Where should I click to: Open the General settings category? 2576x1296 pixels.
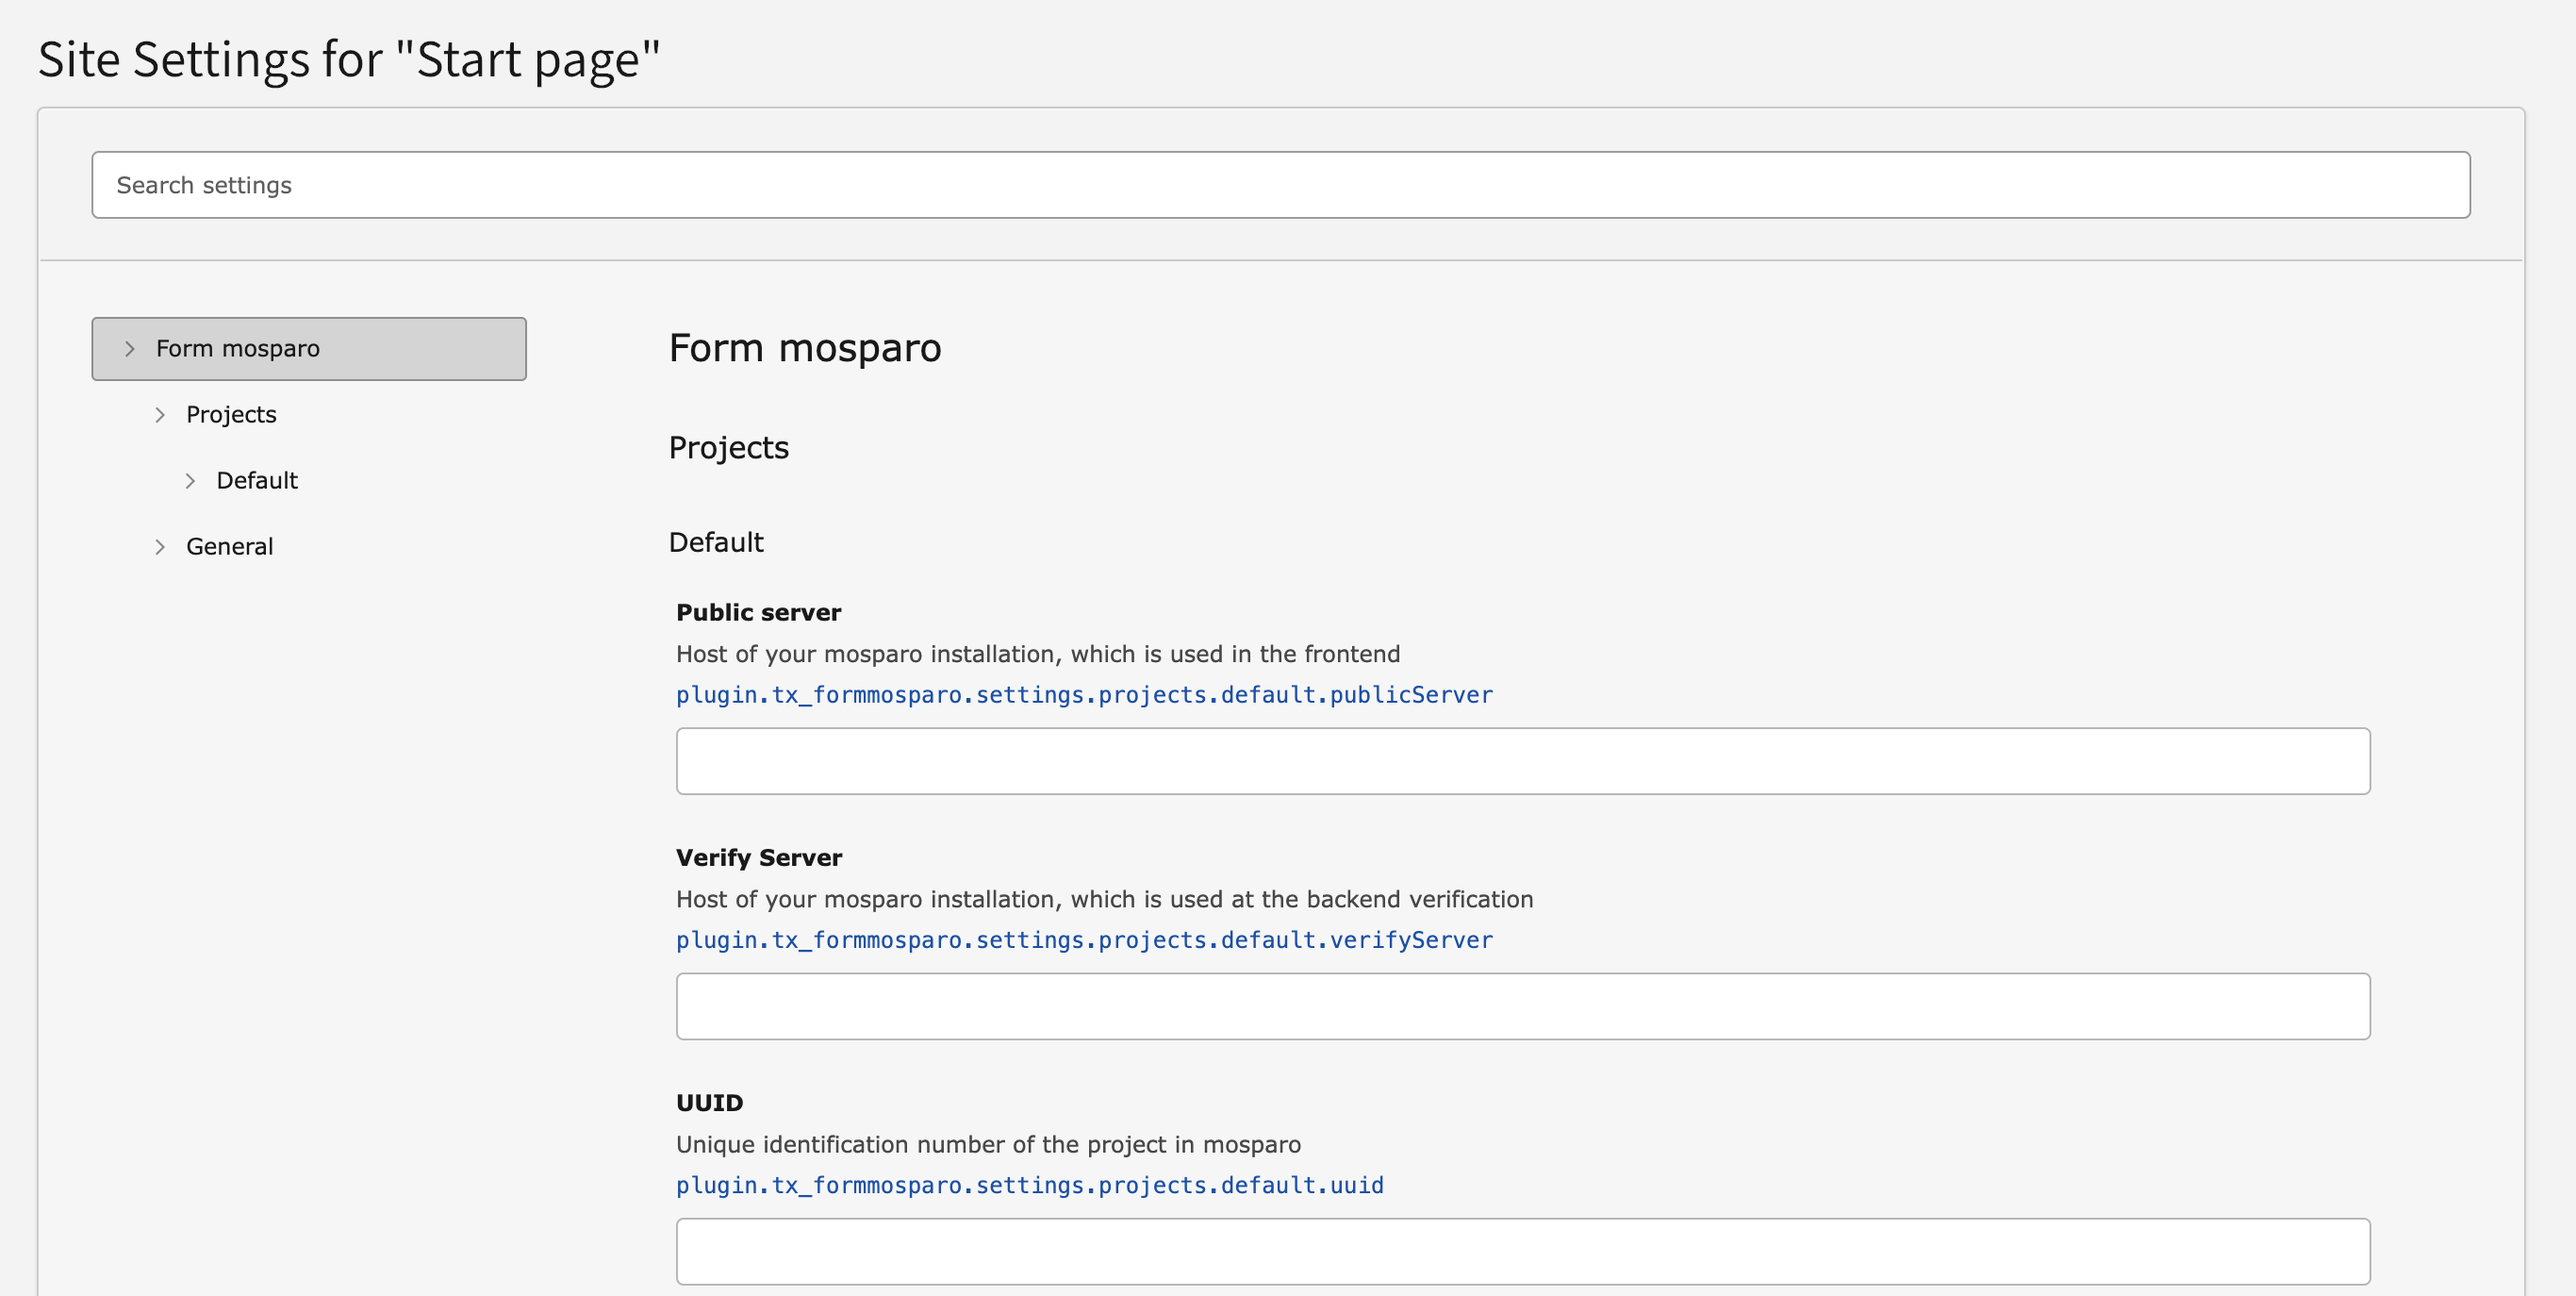pos(229,546)
